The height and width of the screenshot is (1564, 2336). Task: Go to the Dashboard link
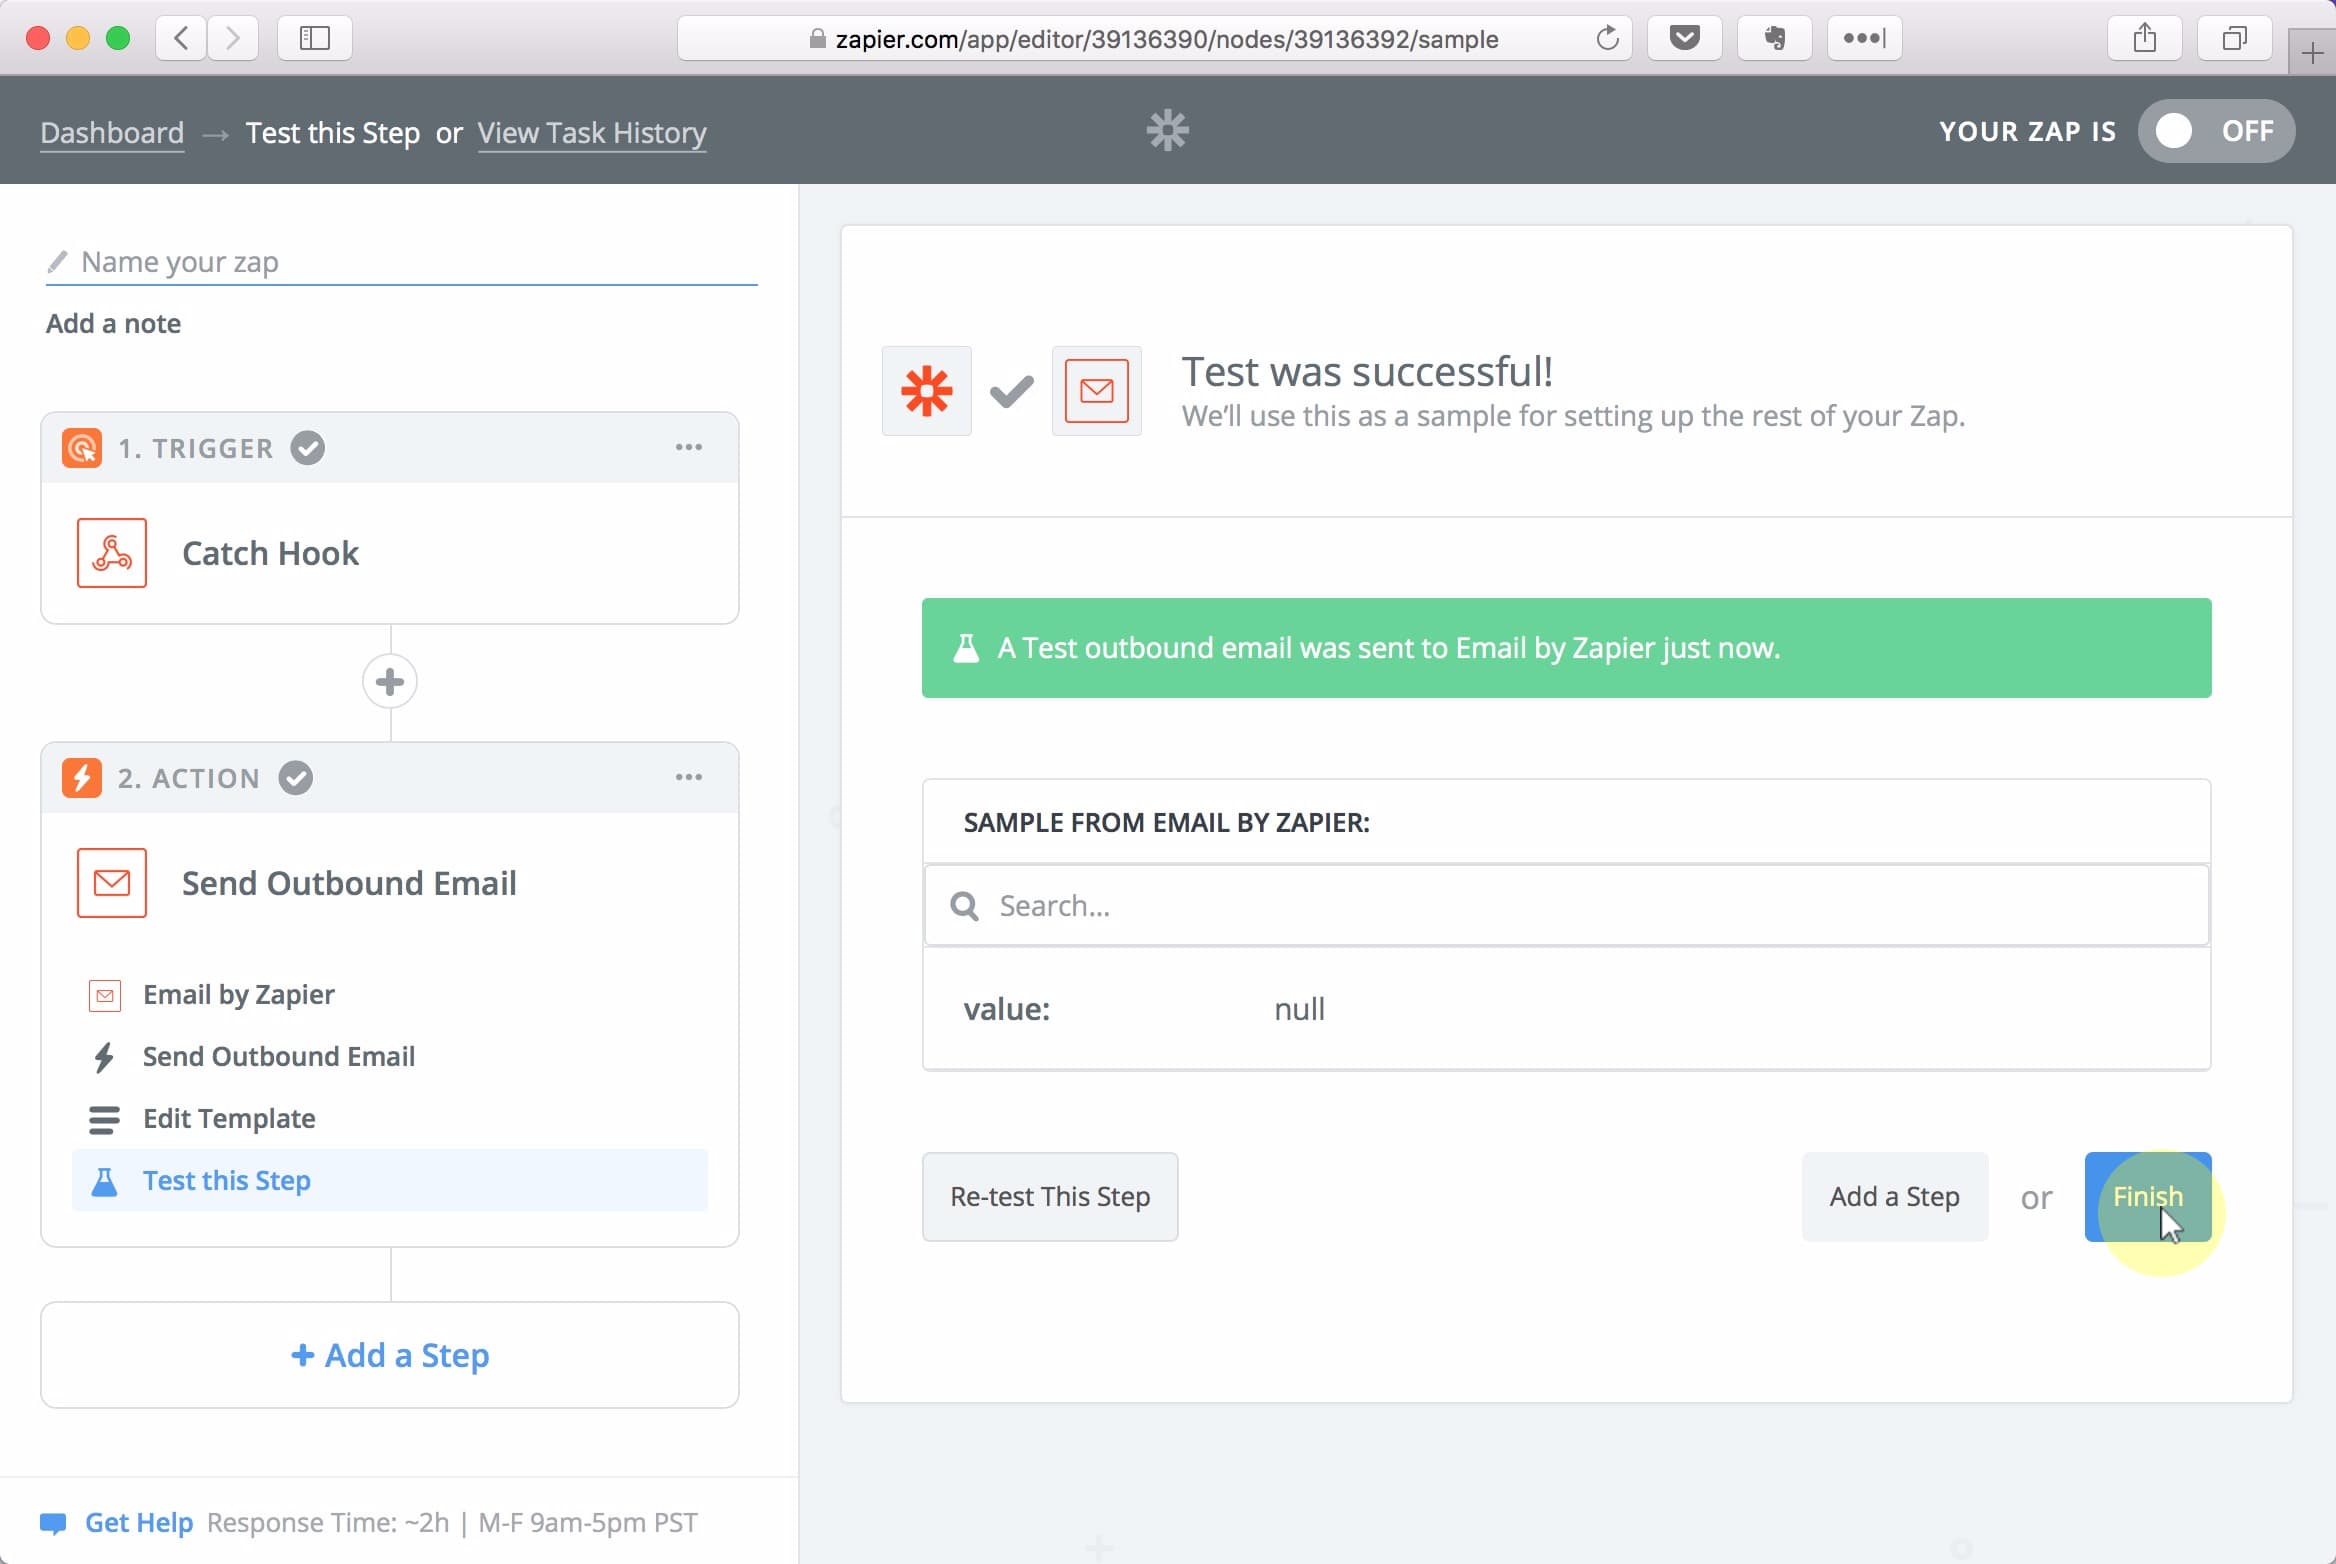point(112,133)
